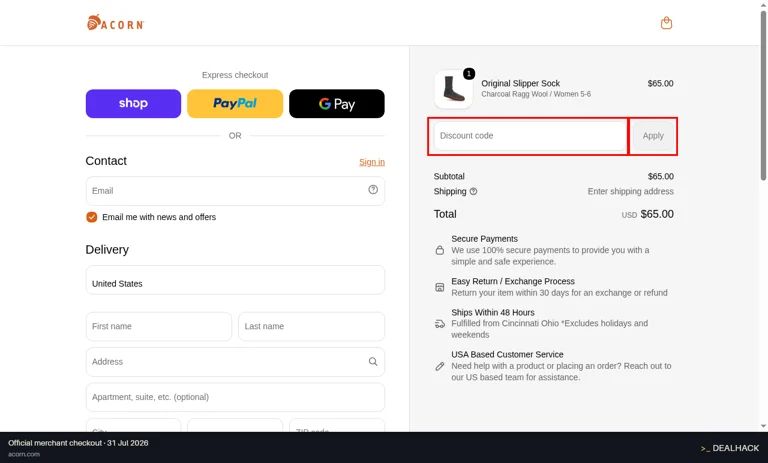Focus the Address input field
768x463 pixels.
[x=235, y=362]
